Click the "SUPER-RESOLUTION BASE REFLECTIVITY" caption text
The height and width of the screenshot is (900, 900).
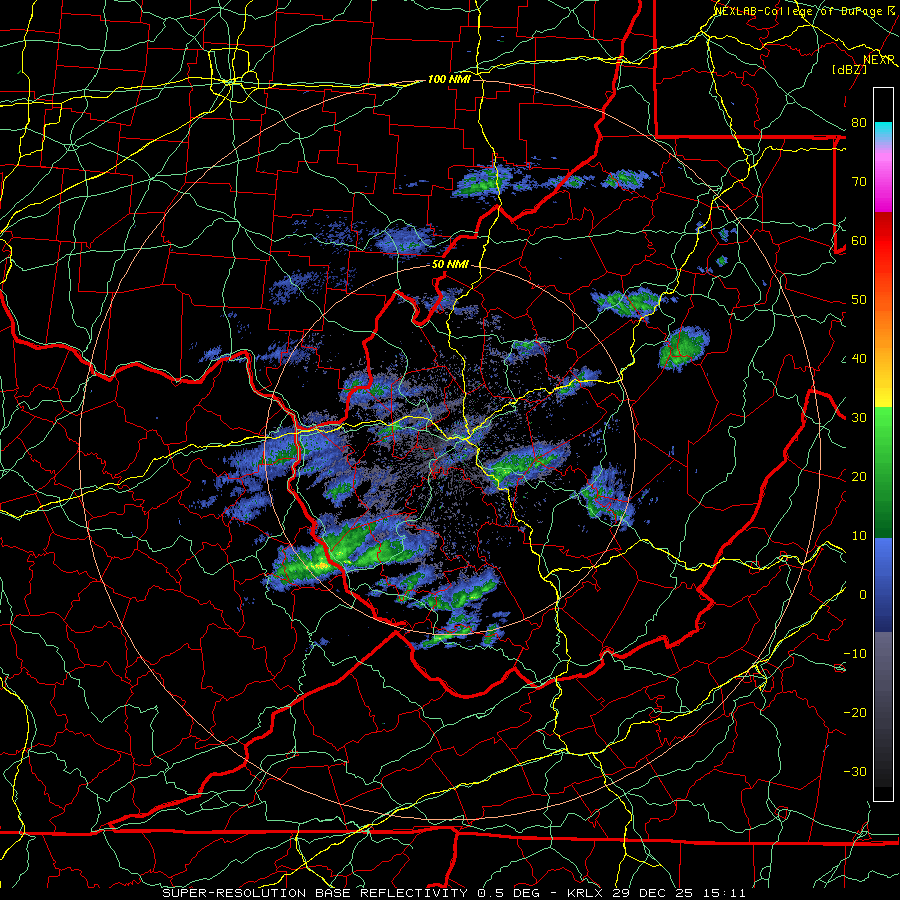tap(315, 893)
